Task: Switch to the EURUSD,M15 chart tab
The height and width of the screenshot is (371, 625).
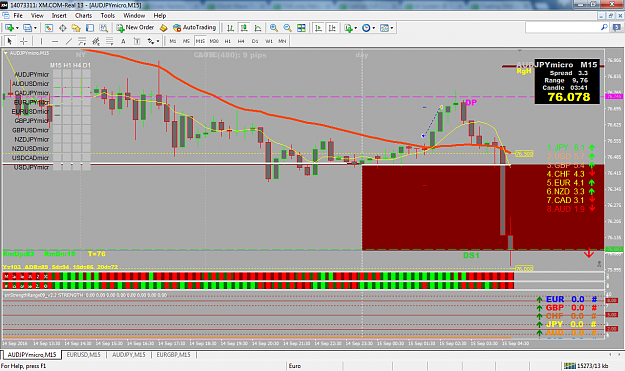Action: [83, 355]
